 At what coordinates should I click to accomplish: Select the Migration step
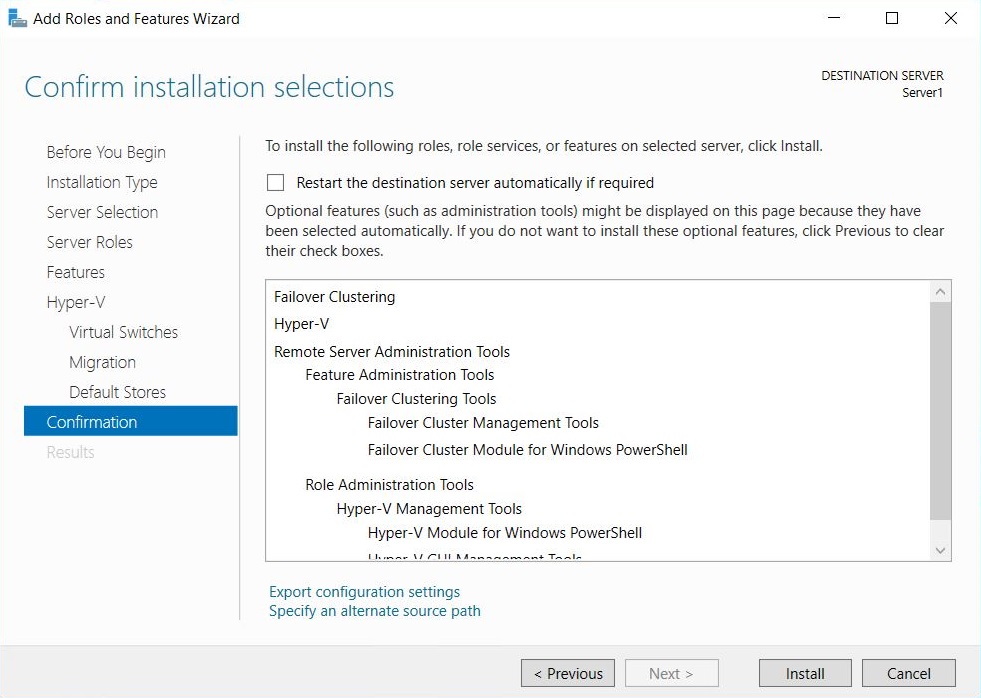[102, 362]
